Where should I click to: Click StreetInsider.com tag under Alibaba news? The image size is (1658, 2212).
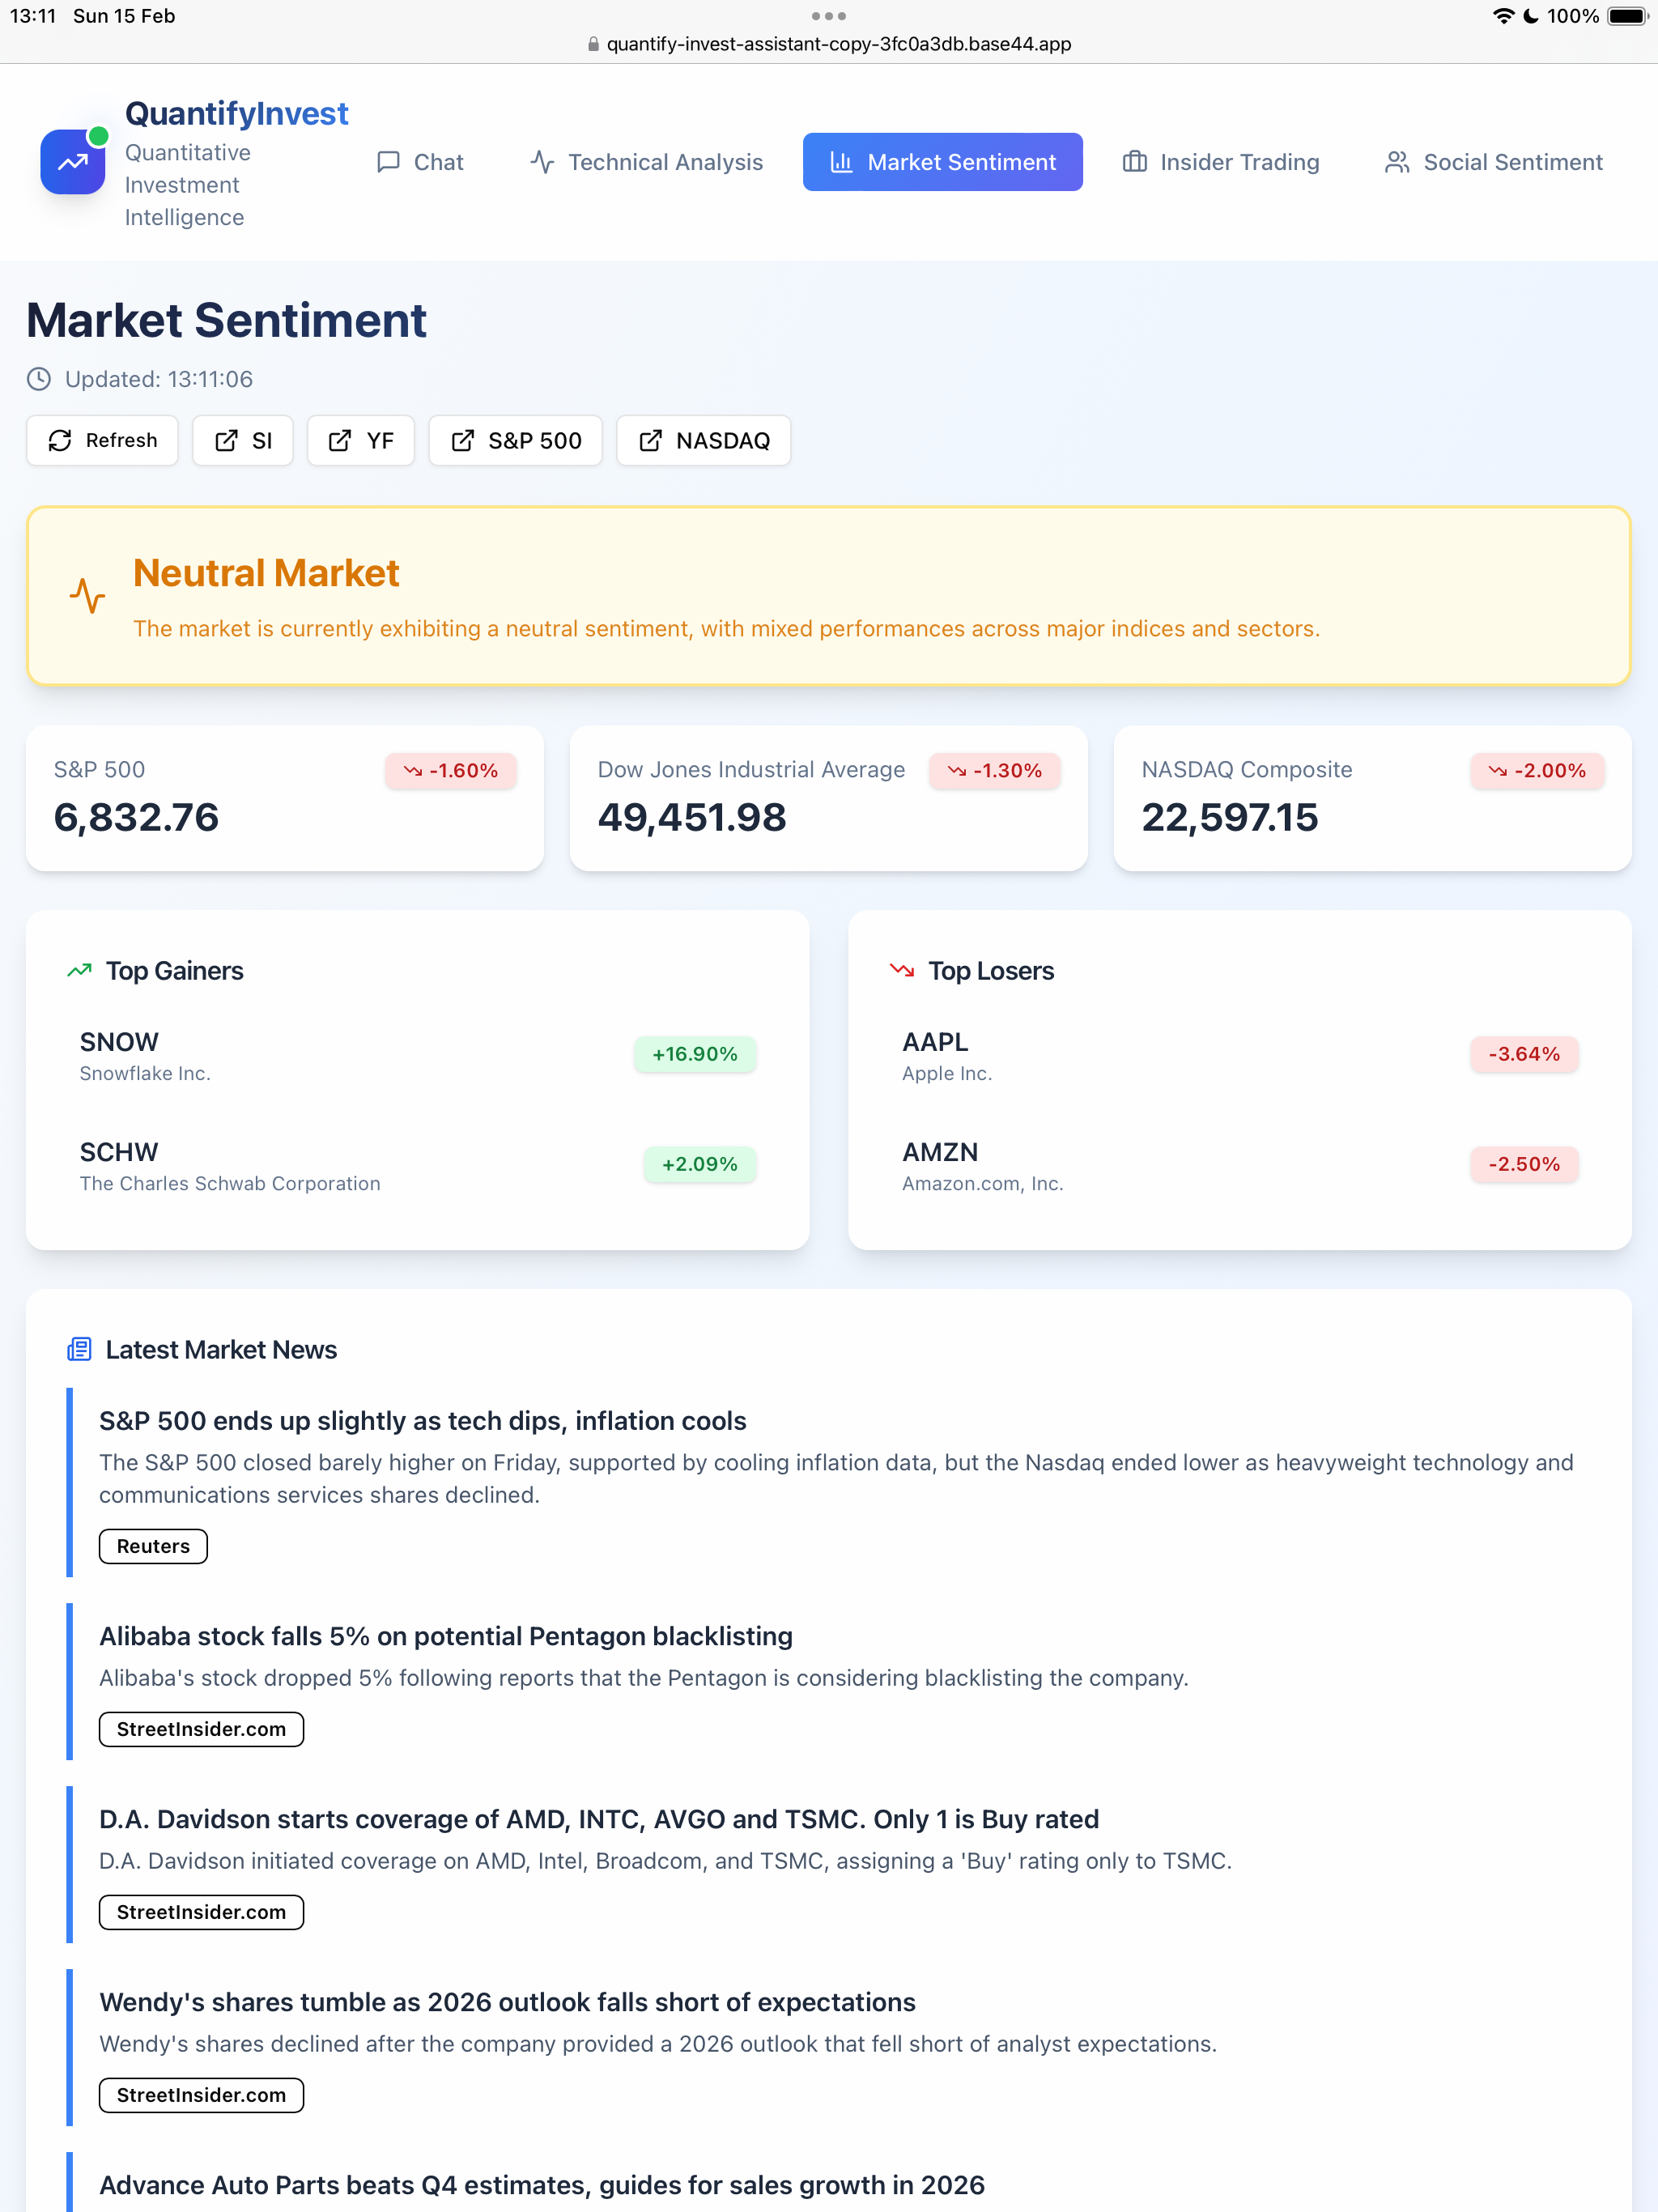pos(201,1729)
